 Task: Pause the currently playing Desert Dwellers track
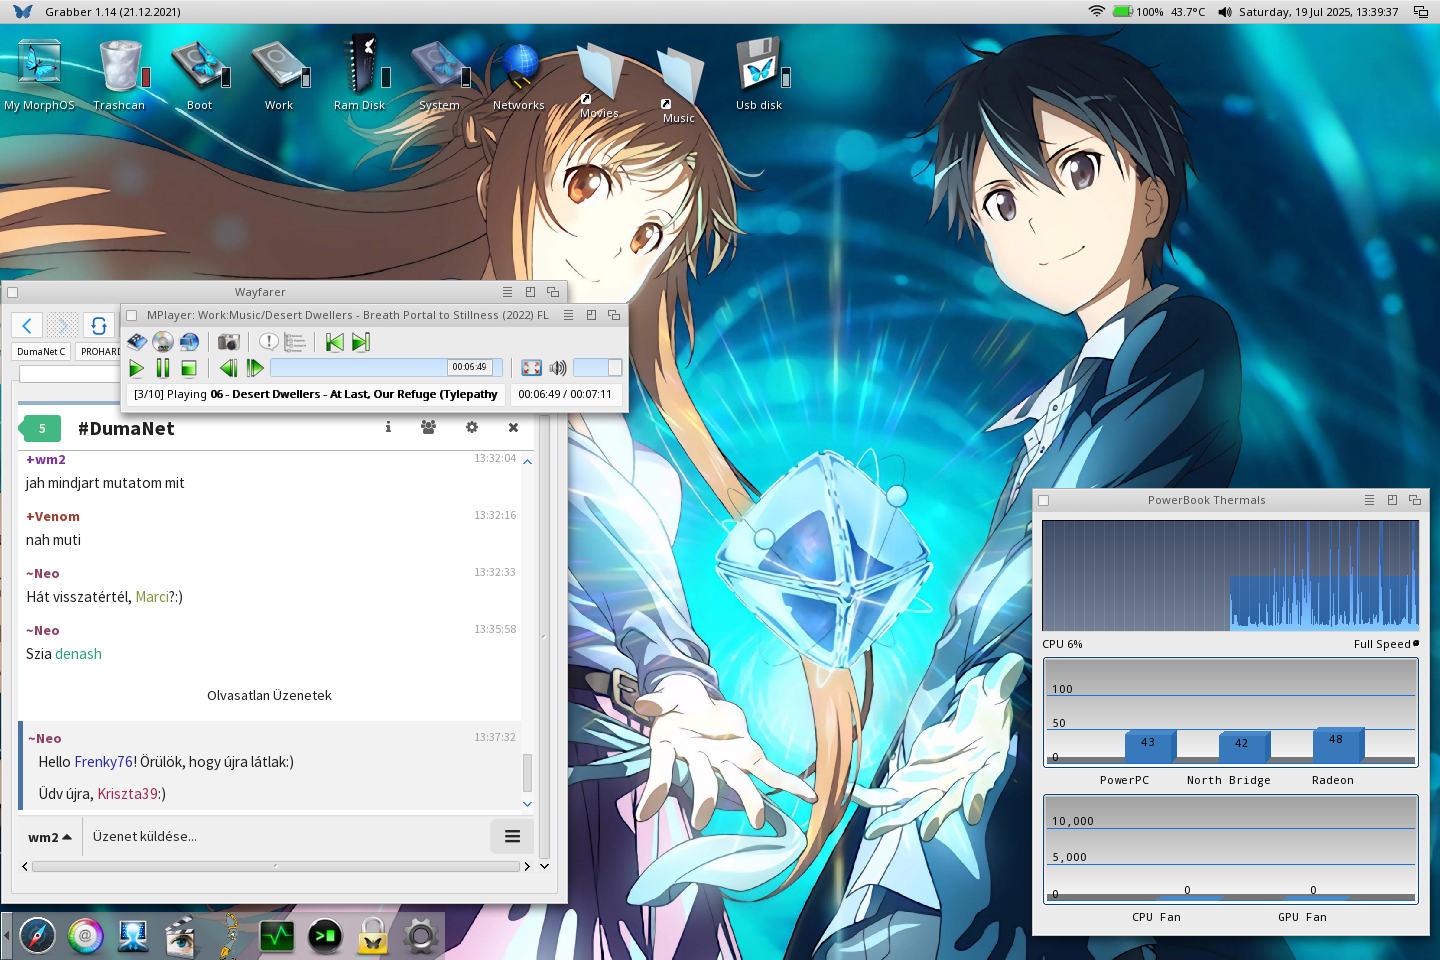(x=163, y=368)
